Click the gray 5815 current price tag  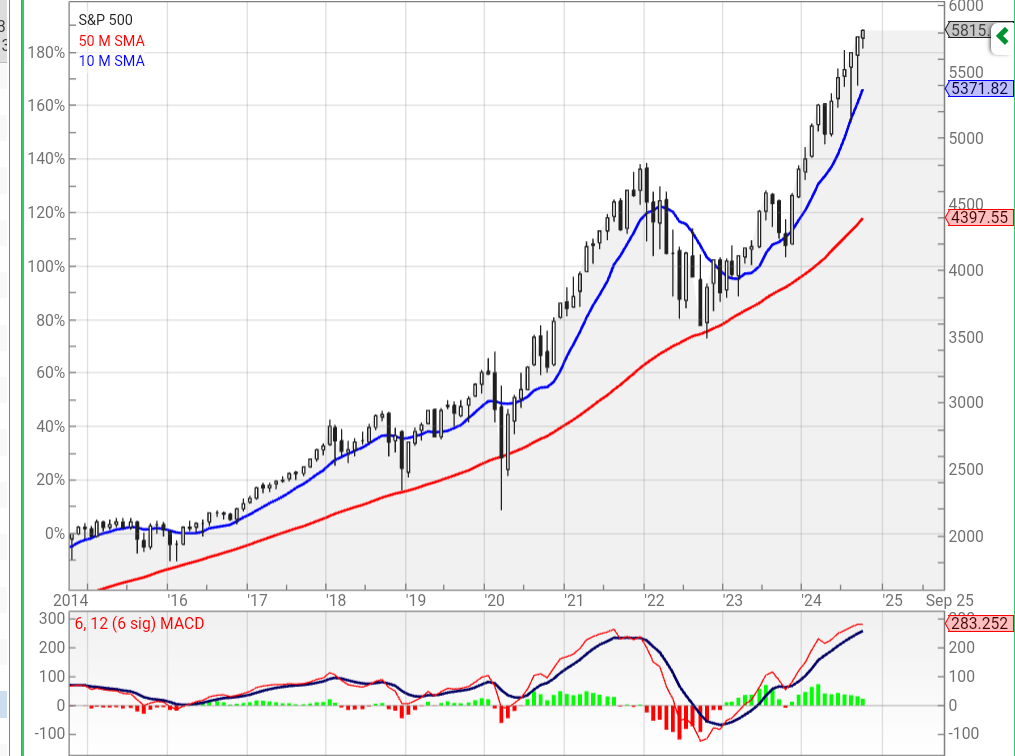click(x=969, y=30)
